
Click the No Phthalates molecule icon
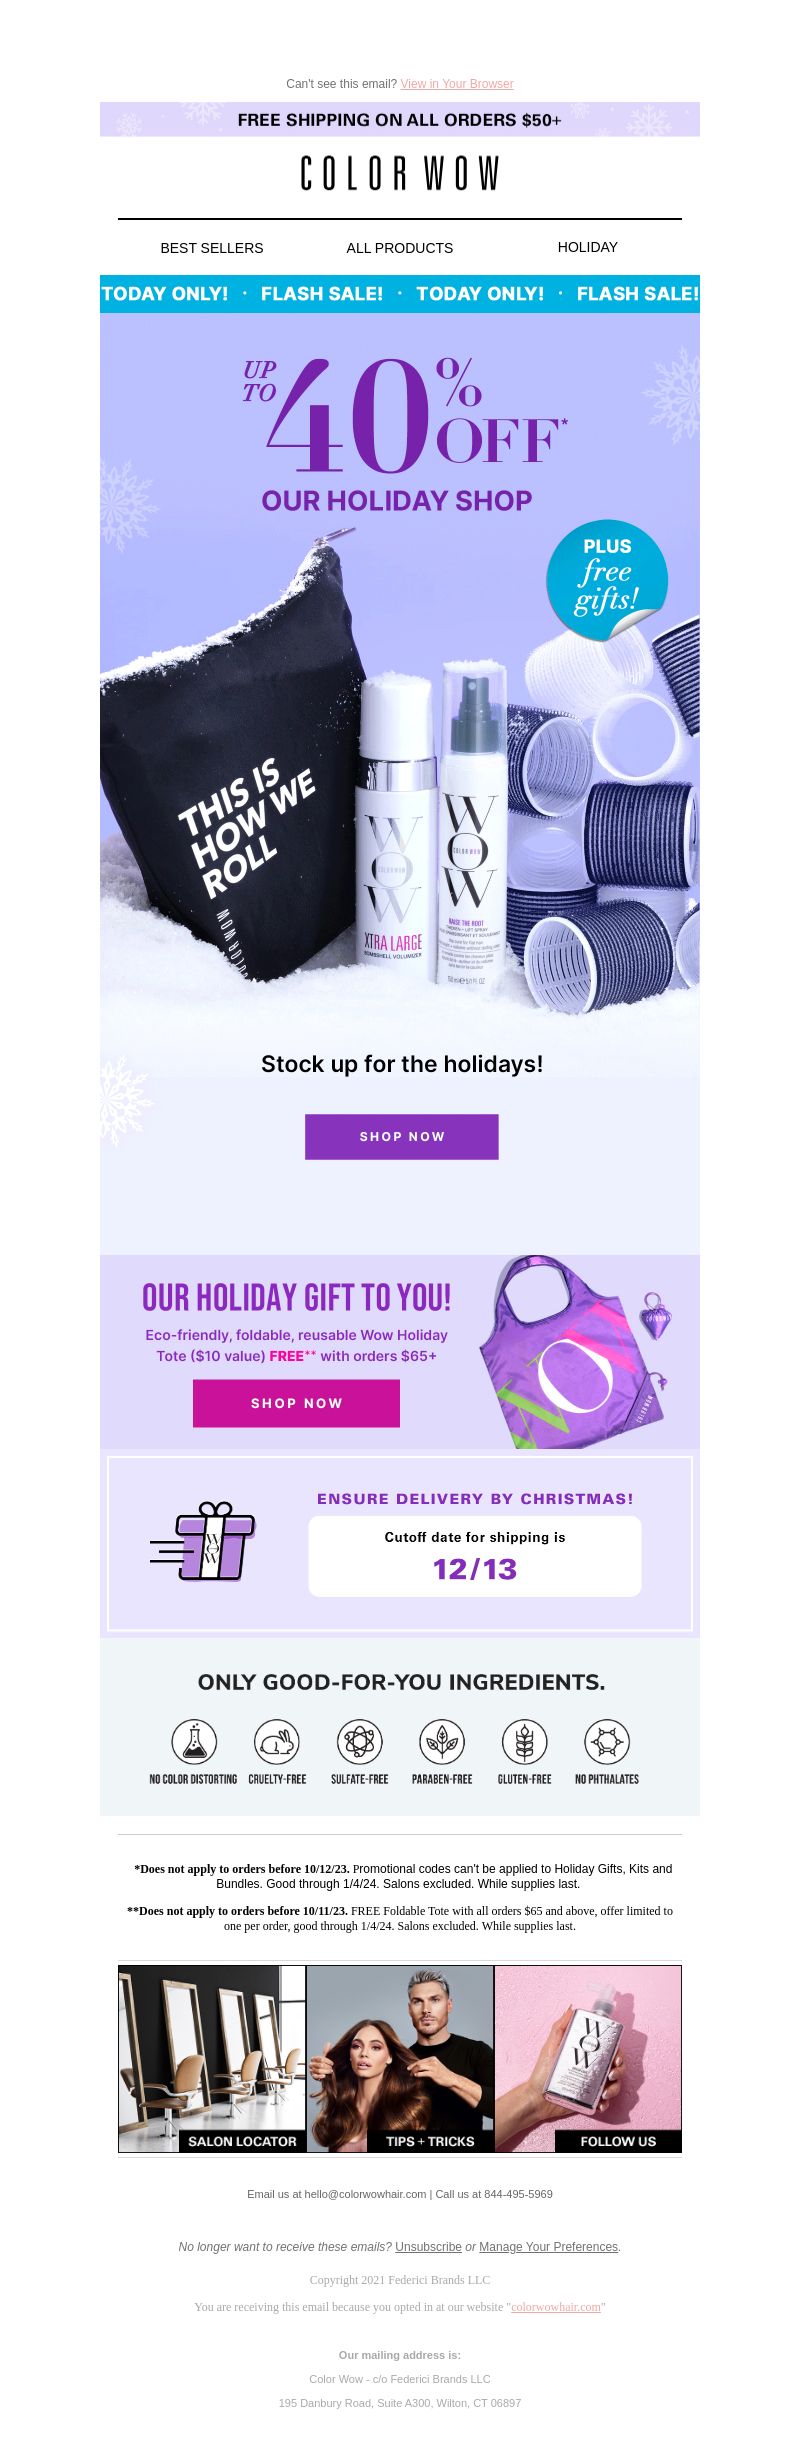[607, 1741]
